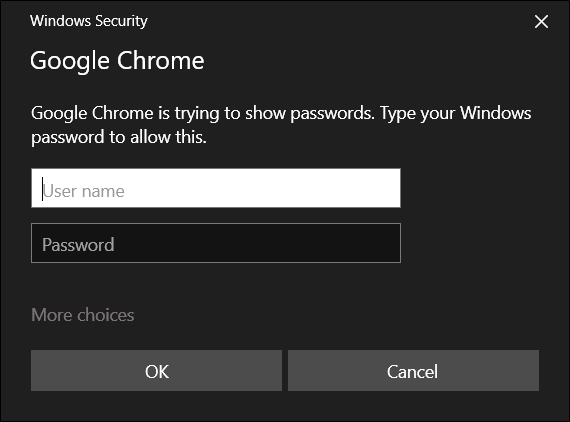Click the User name input field
The image size is (570, 422).
(x=216, y=188)
